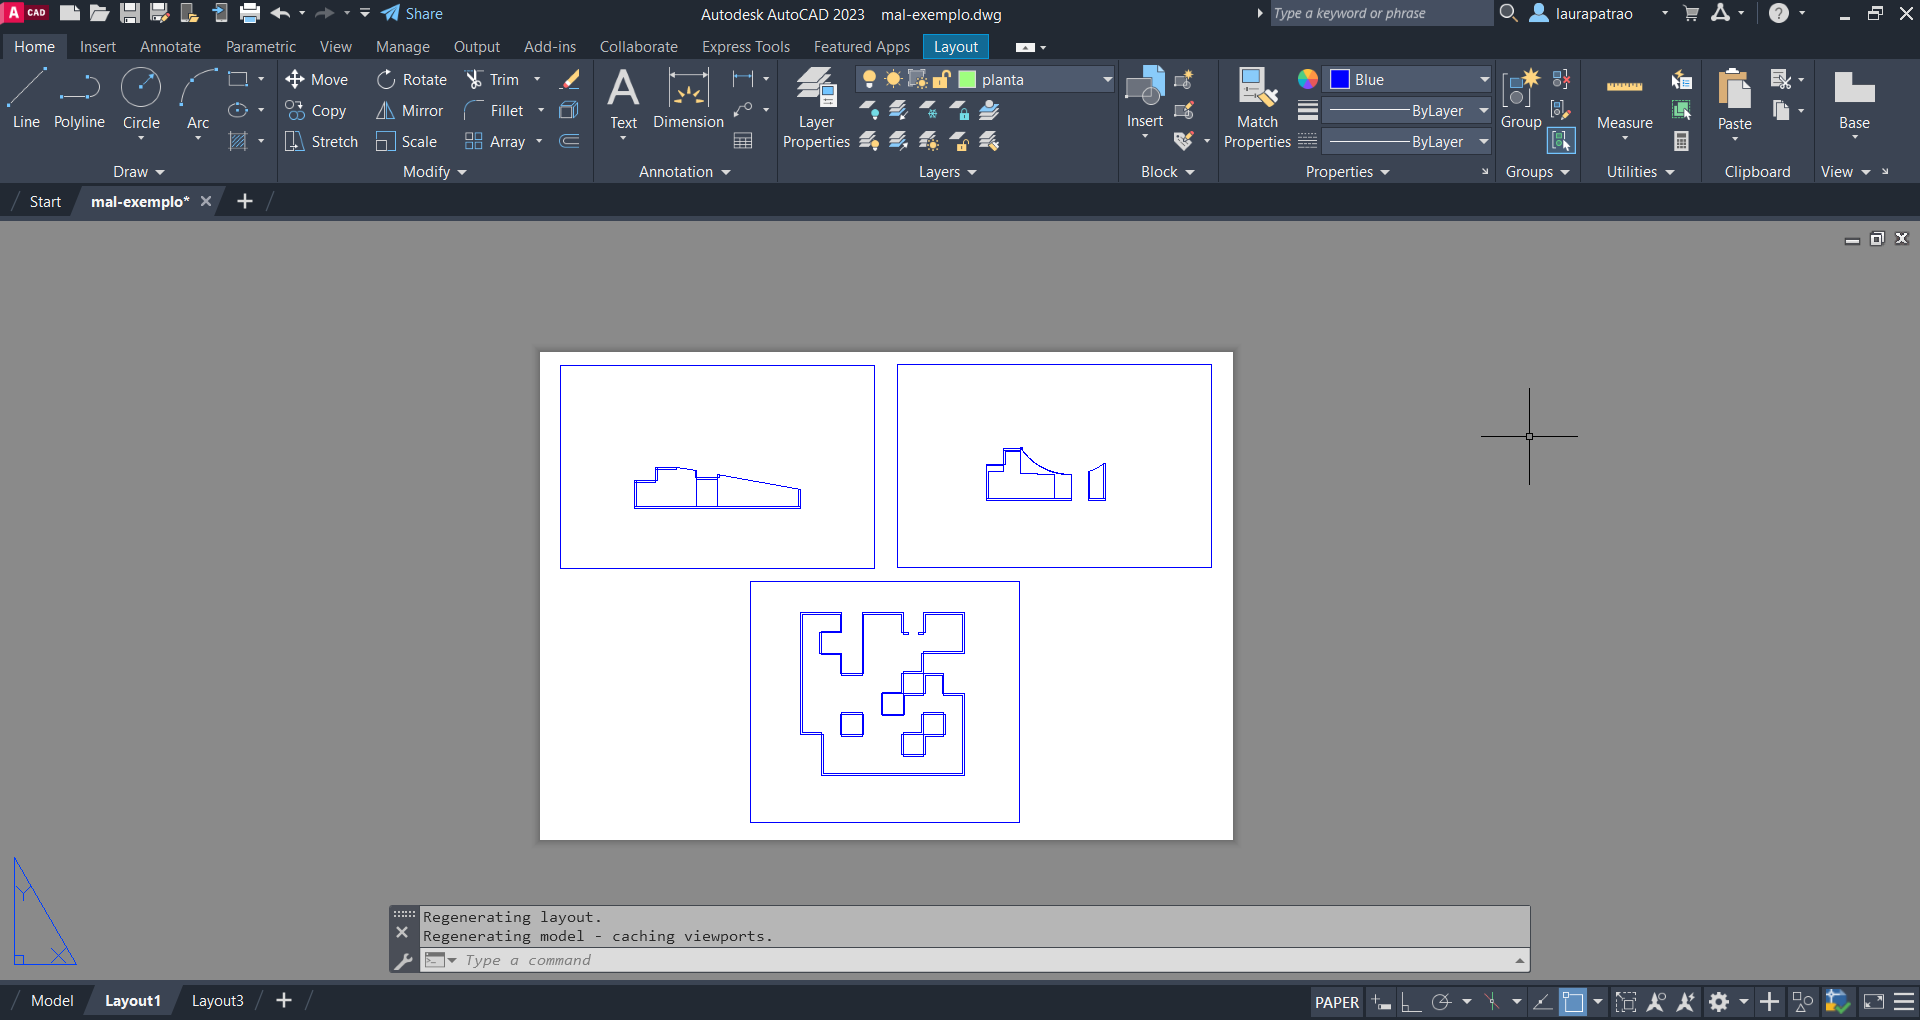Click the Fillet tool
This screenshot has width=1920, height=1020.
[x=494, y=111]
